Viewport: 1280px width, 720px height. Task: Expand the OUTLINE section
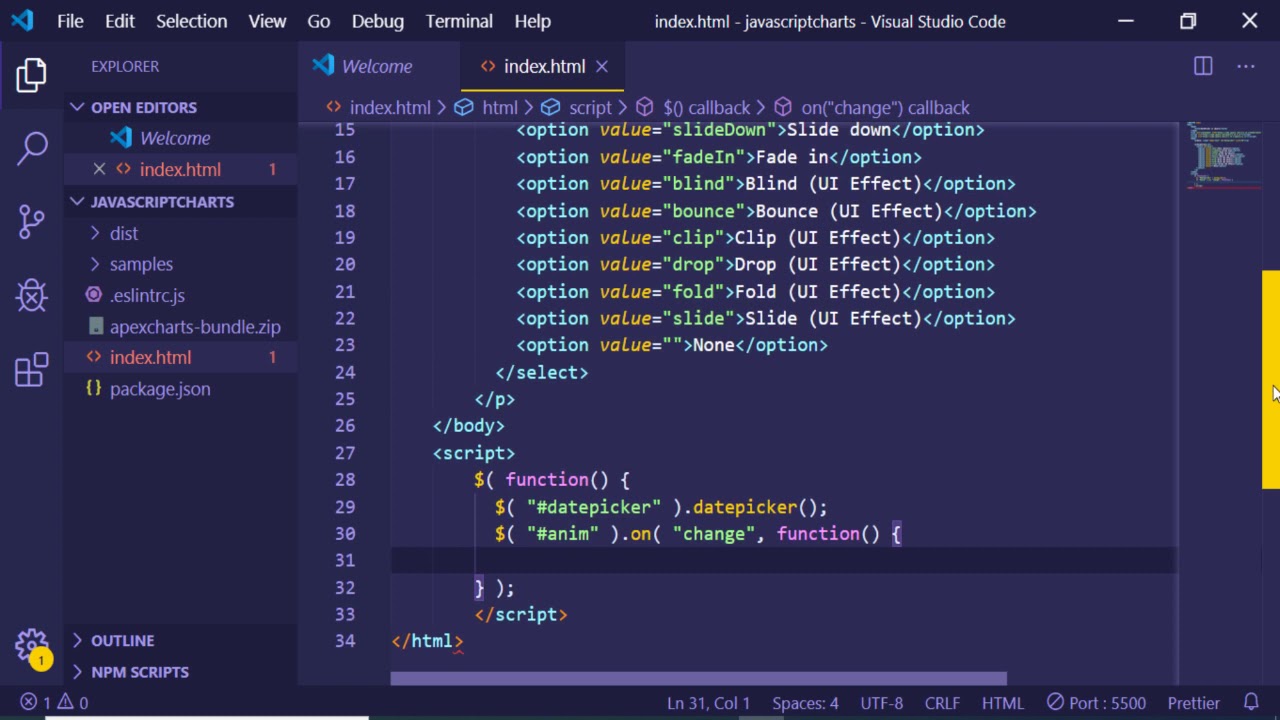pos(122,640)
